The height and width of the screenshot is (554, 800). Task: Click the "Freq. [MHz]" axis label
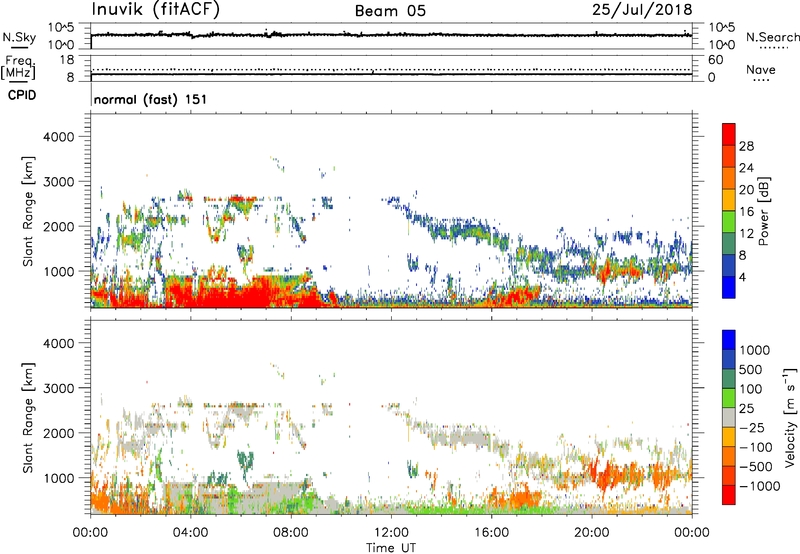(18, 67)
